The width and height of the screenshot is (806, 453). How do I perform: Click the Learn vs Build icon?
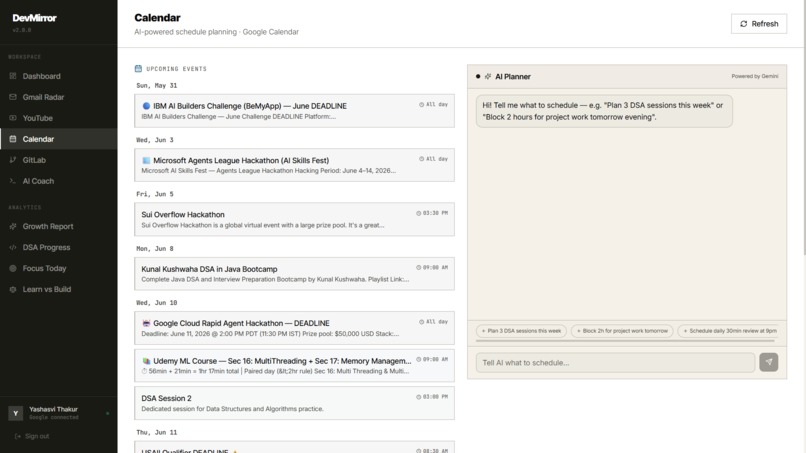[x=13, y=289]
